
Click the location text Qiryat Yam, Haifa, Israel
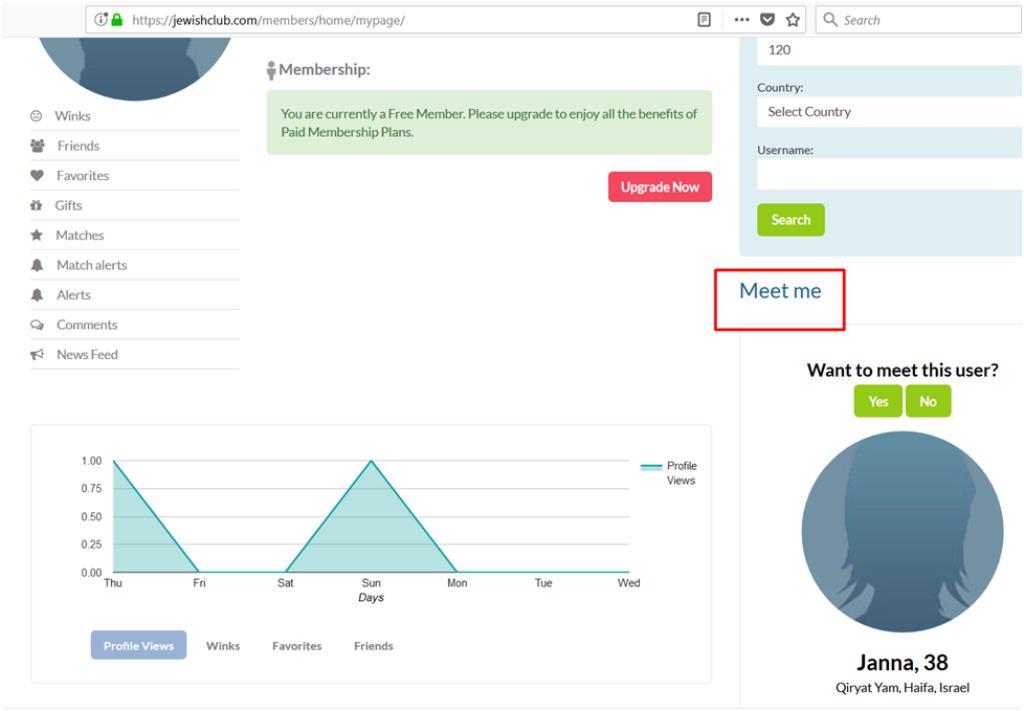(903, 687)
